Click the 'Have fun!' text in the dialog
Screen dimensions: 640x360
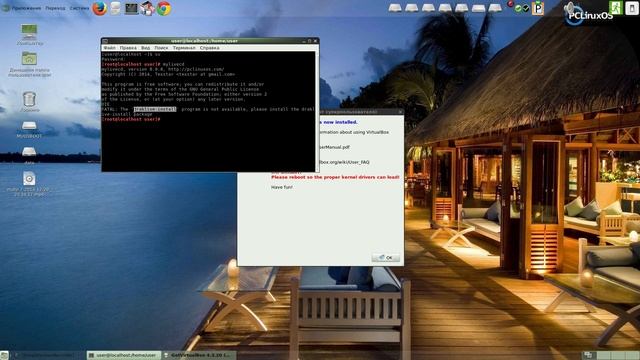point(282,187)
